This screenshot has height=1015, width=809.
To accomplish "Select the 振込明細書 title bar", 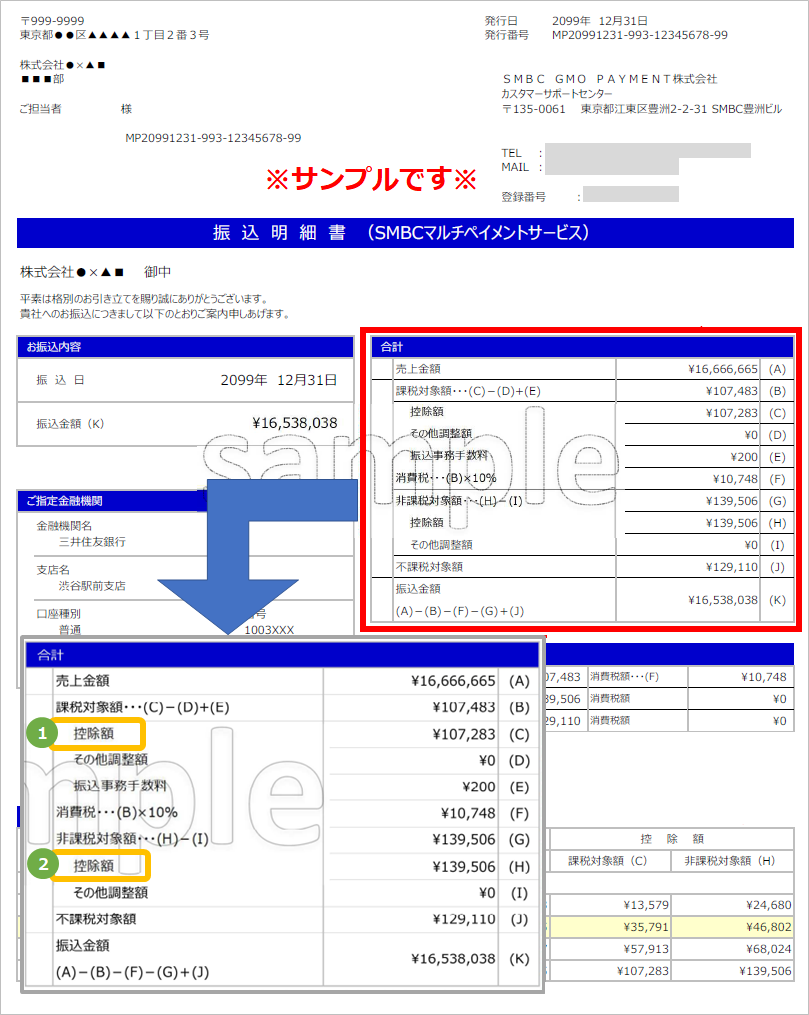I will click(x=404, y=232).
